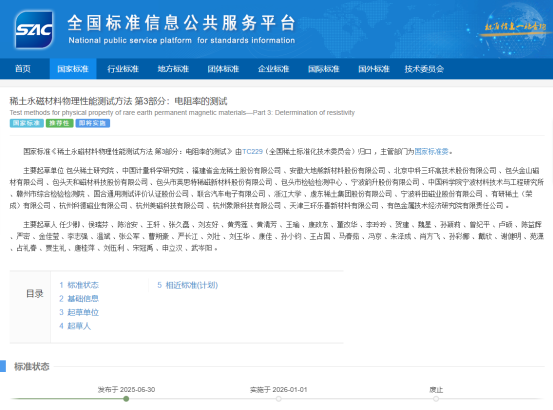Click the TC229 committee link
The height and width of the screenshot is (410, 553).
tap(253, 152)
